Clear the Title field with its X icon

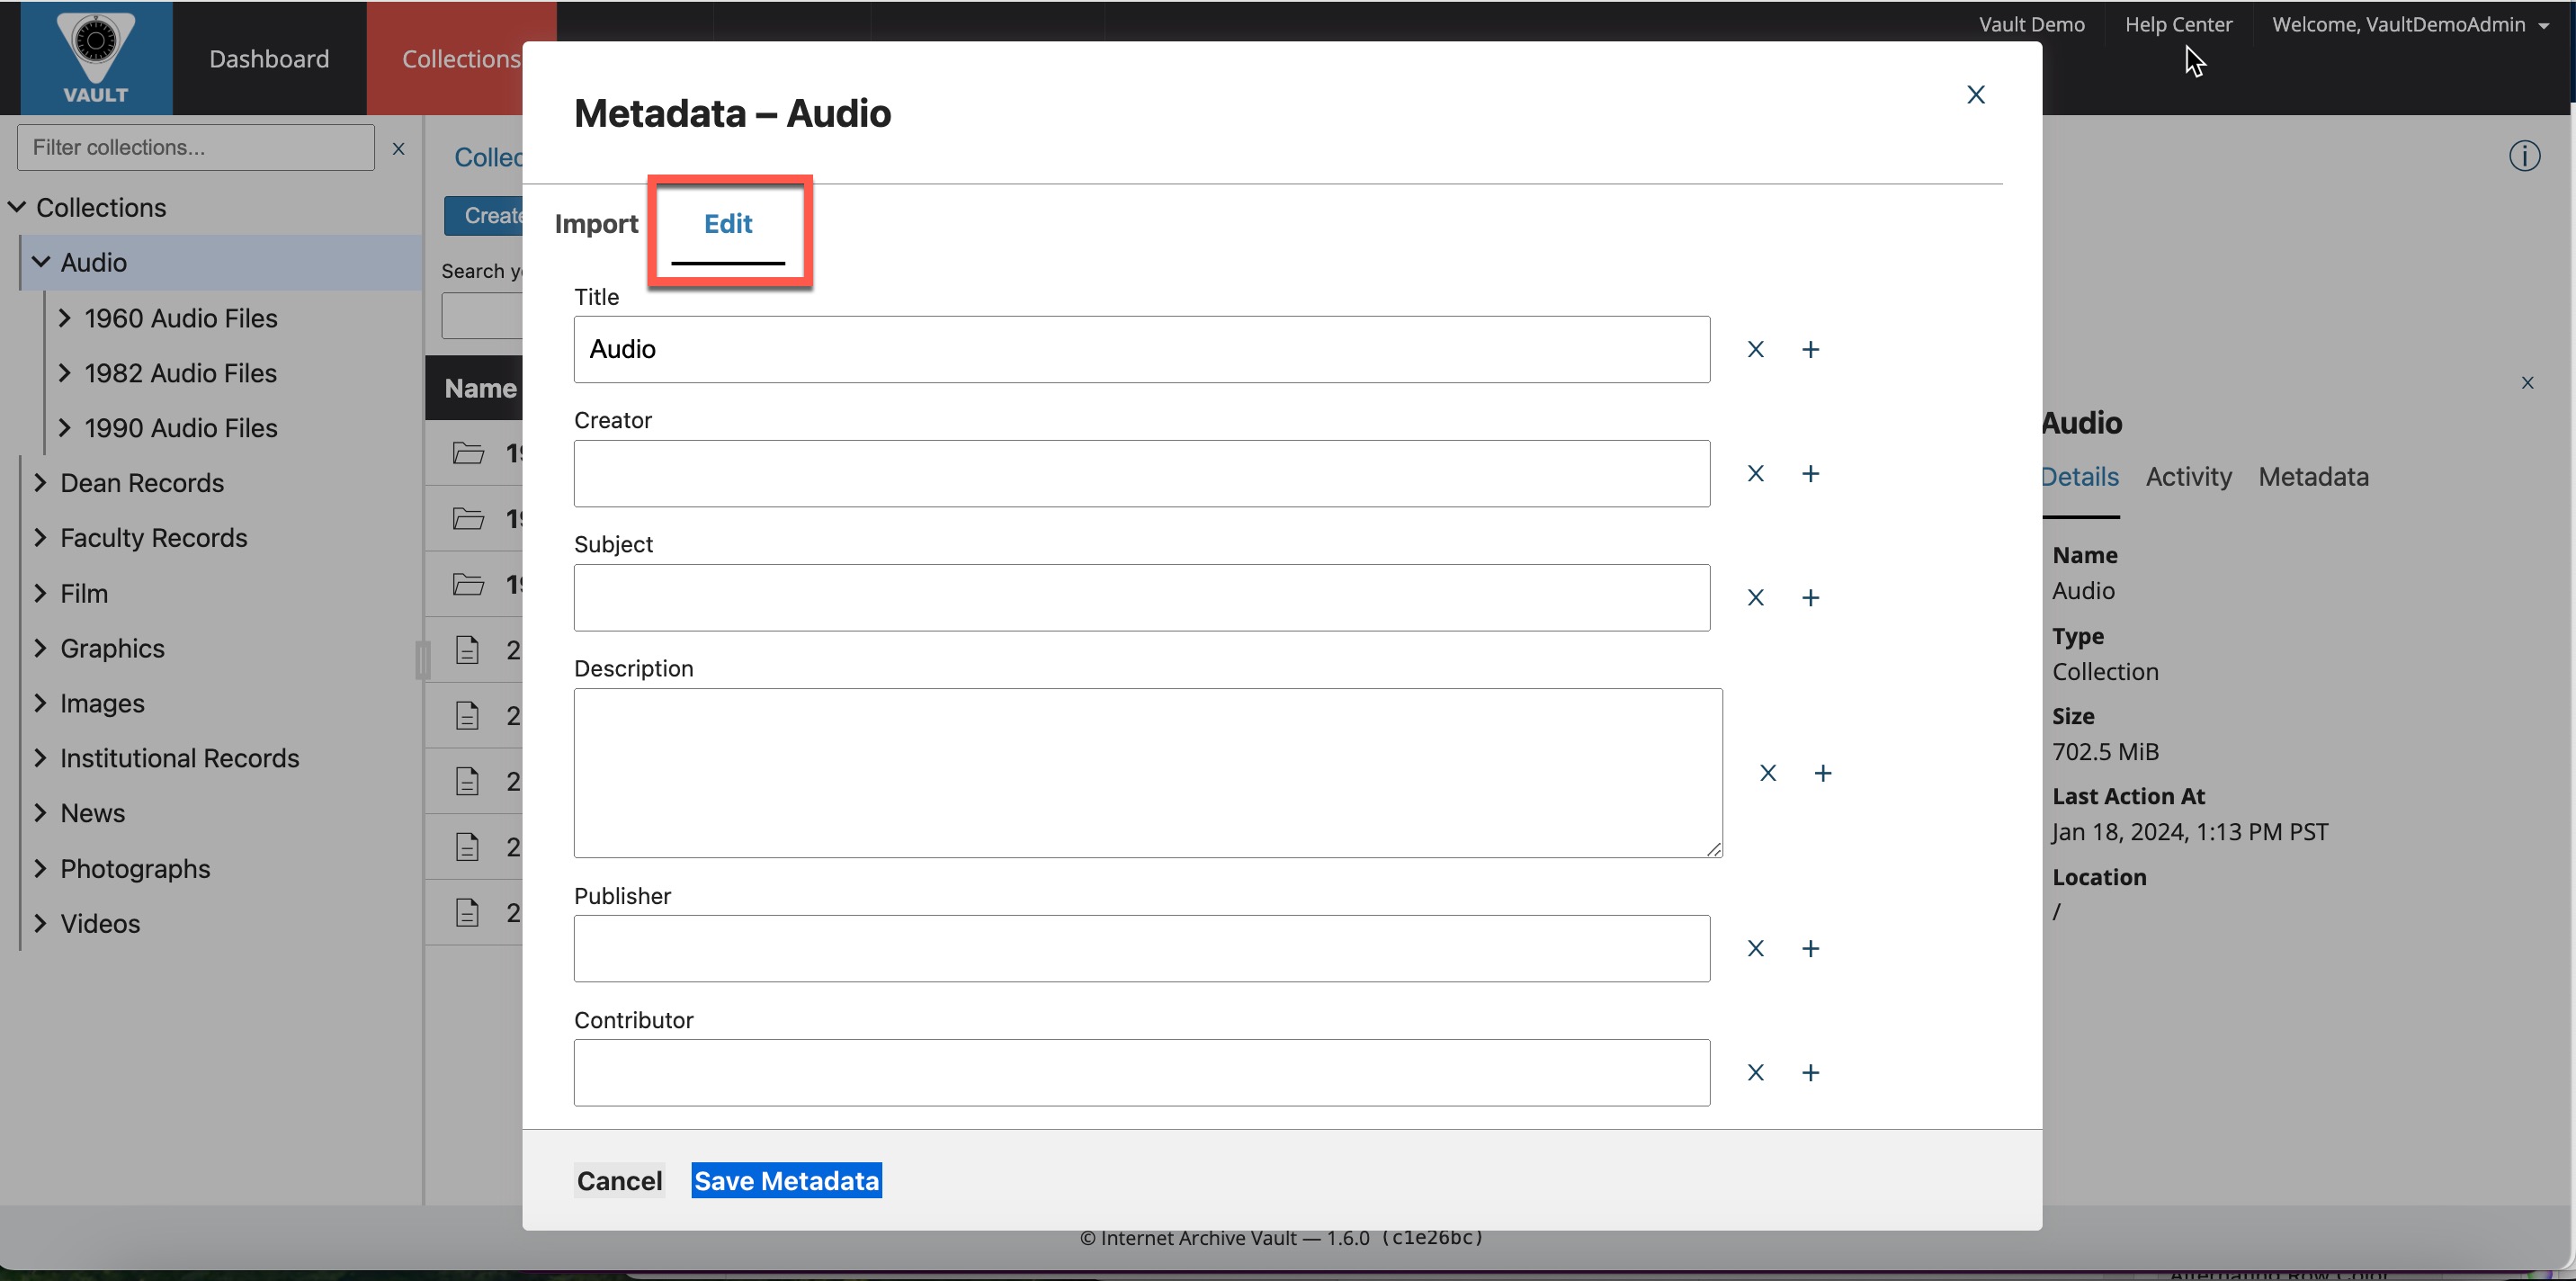1755,349
